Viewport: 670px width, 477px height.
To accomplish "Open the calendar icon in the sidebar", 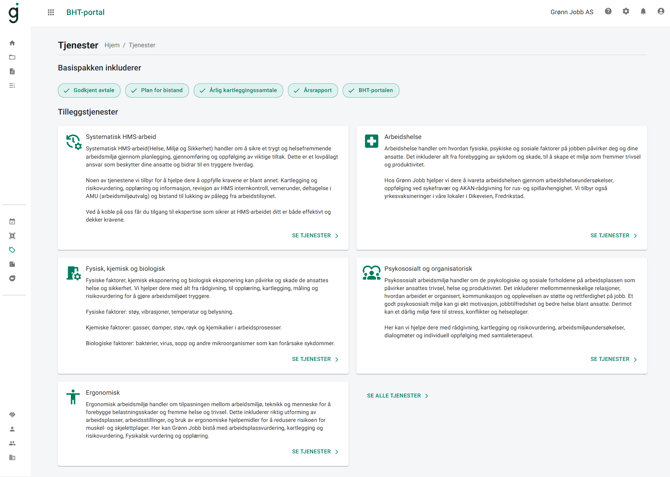I will click(12, 222).
